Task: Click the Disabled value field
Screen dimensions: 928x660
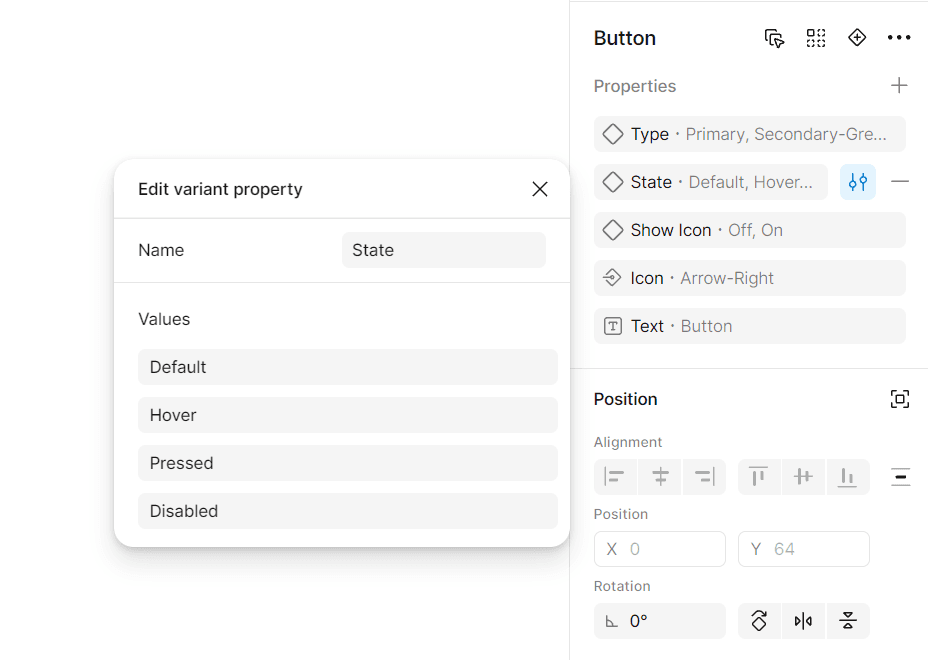Action: tap(347, 511)
